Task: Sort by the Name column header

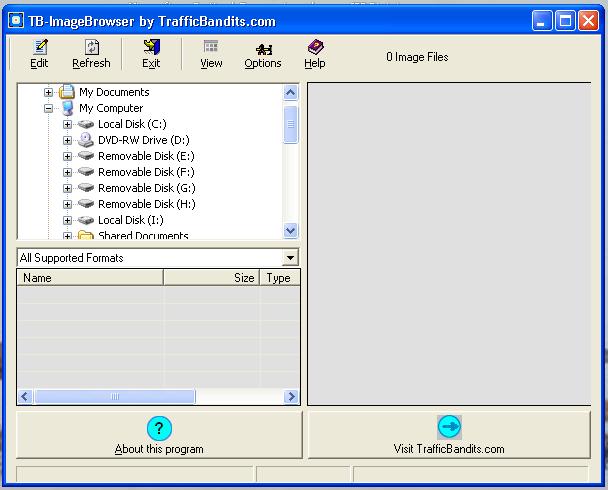Action: click(x=90, y=278)
